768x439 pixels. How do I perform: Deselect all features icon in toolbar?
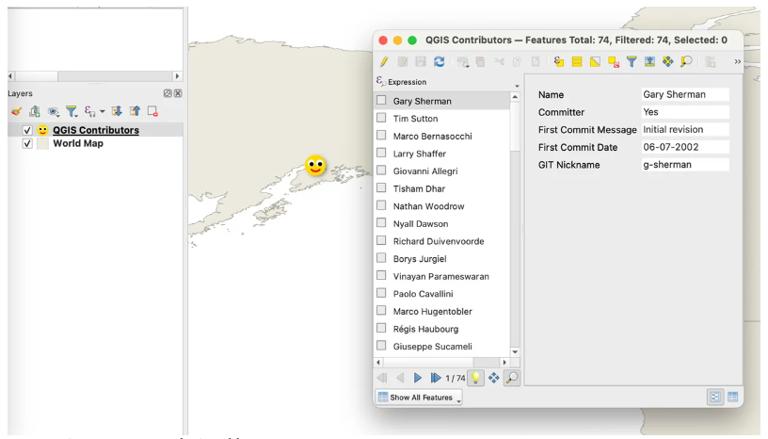coord(613,62)
